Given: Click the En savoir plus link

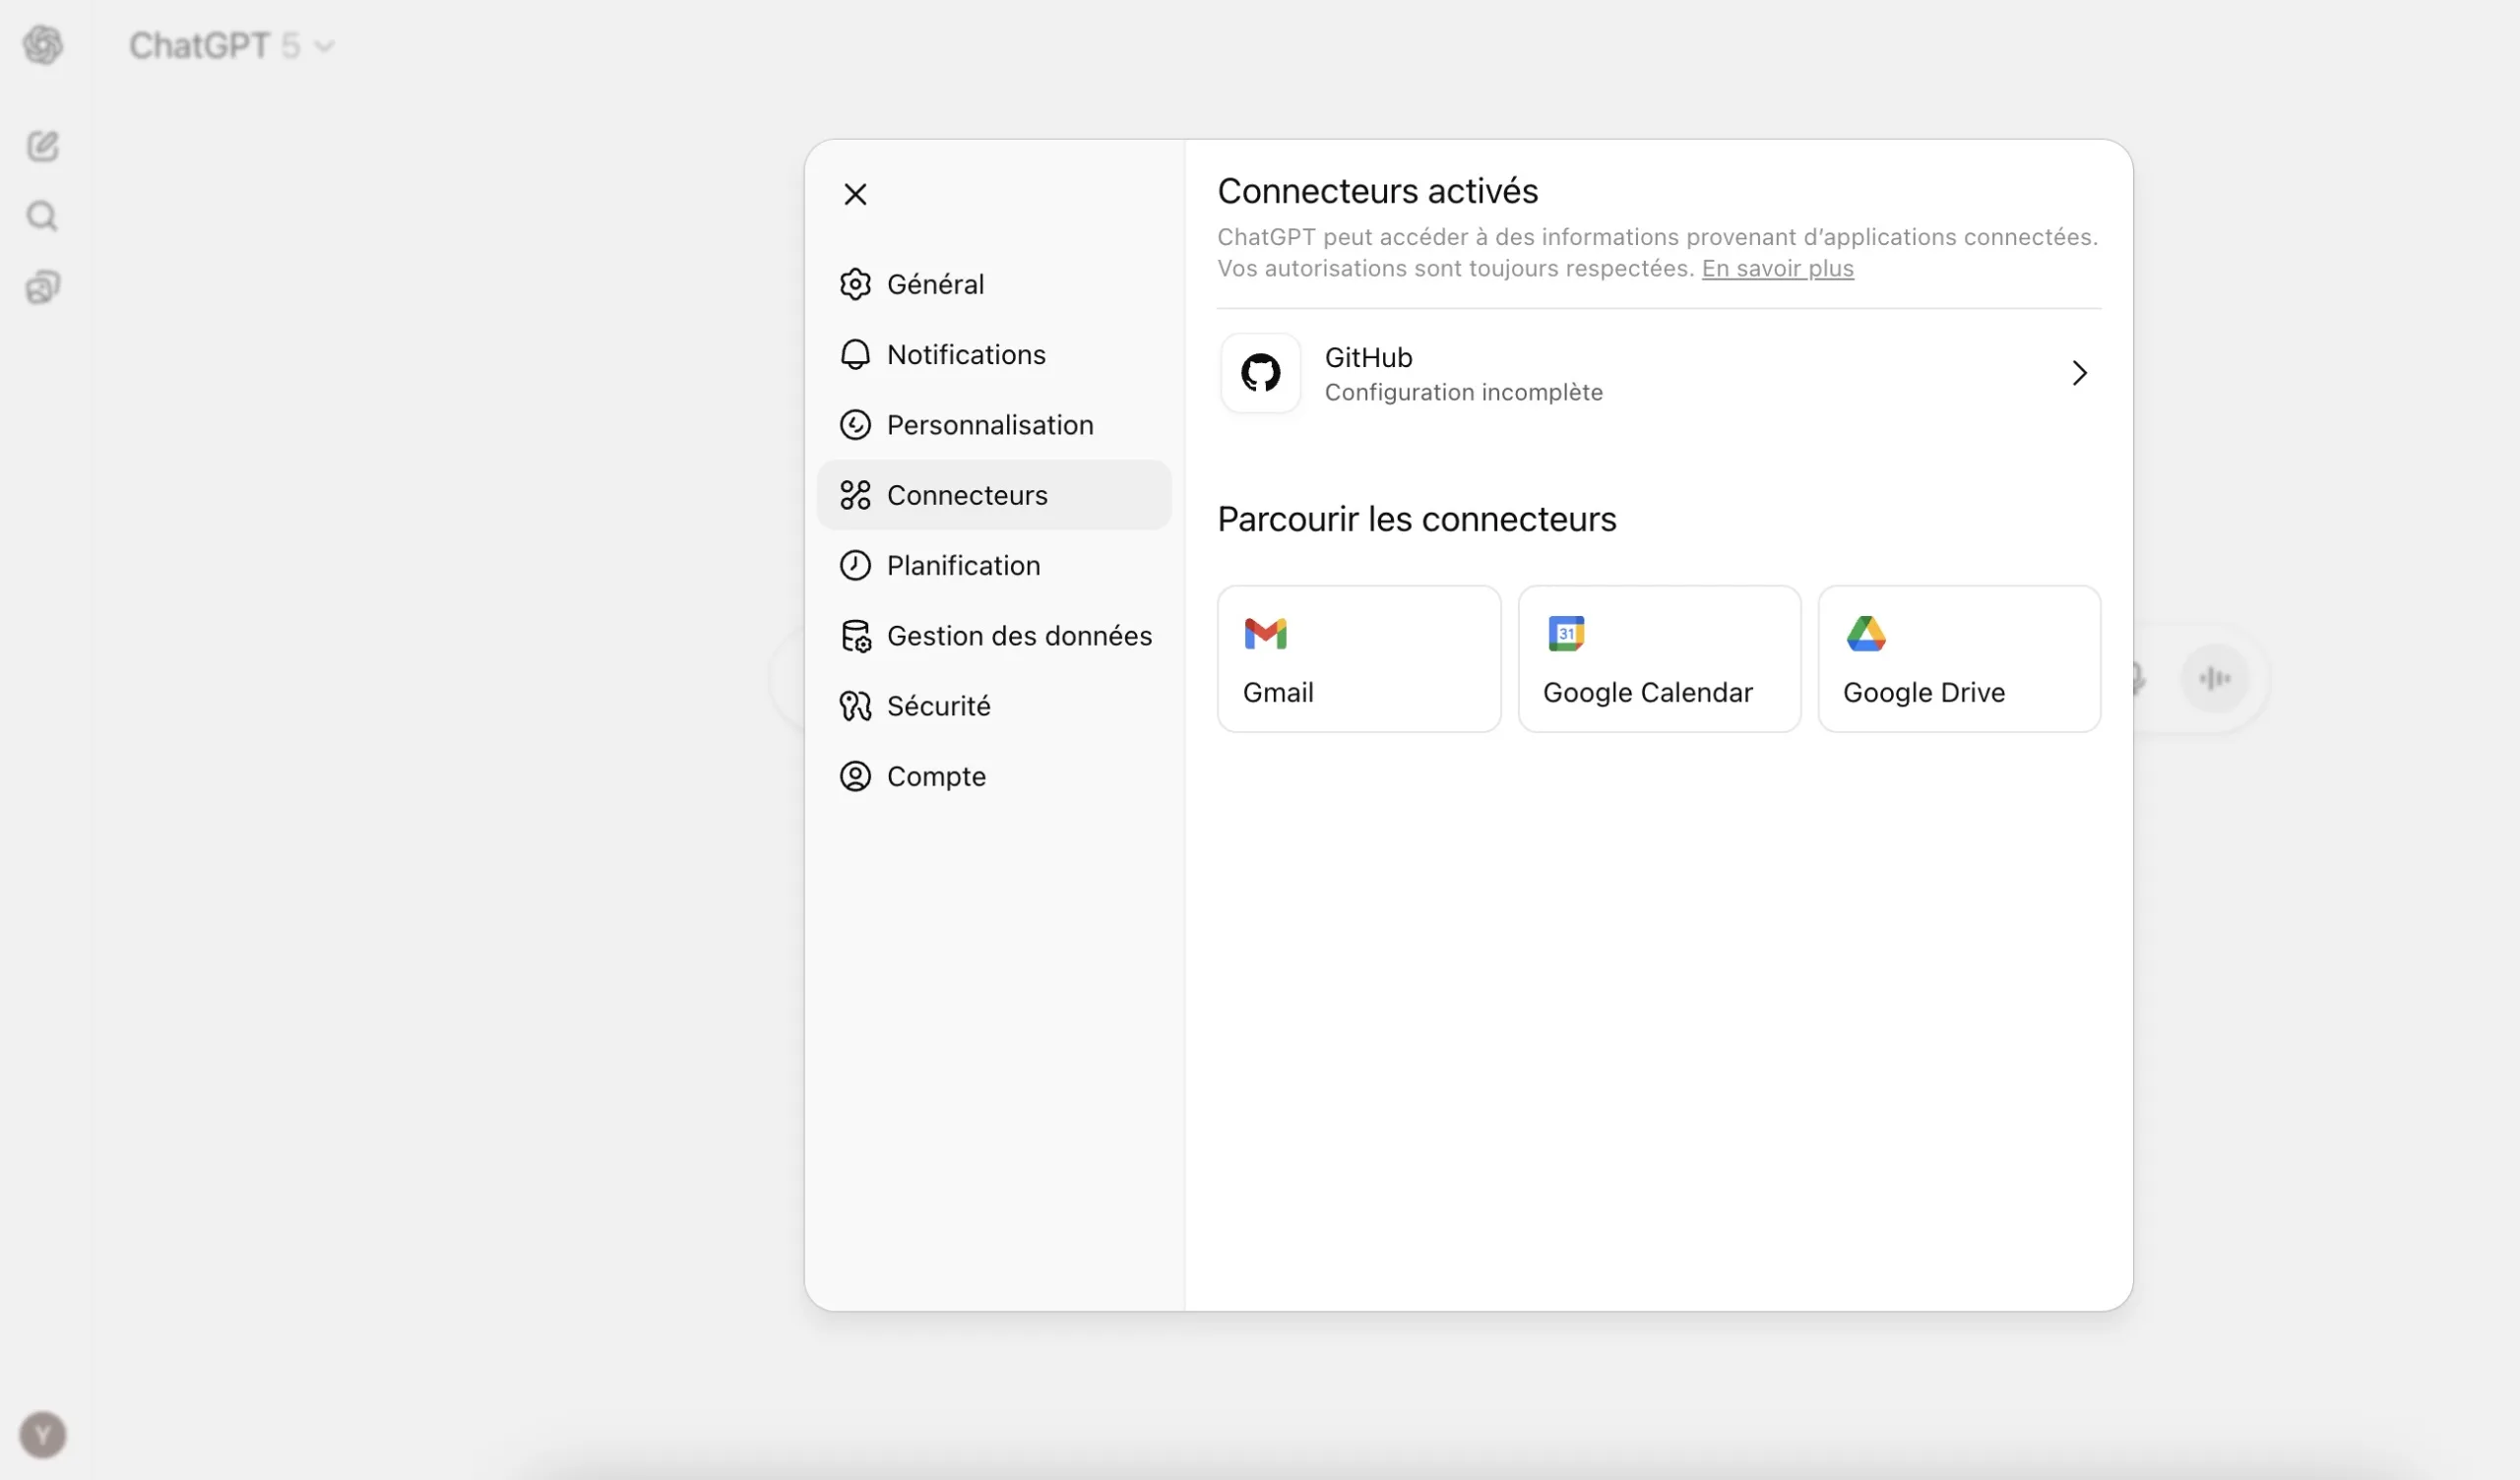Looking at the screenshot, I should pos(1777,268).
